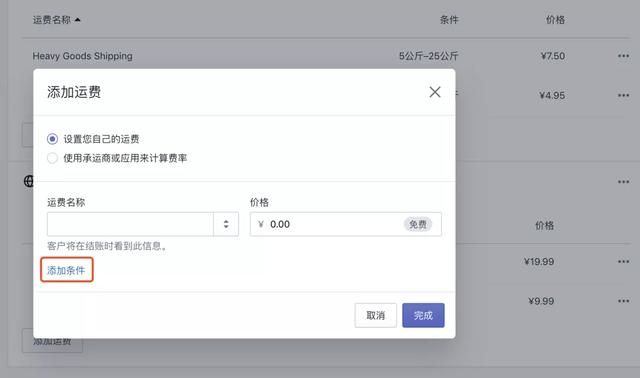Open three-dot menu beside the globe zone
The width and height of the screenshot is (640, 378).
tap(623, 182)
